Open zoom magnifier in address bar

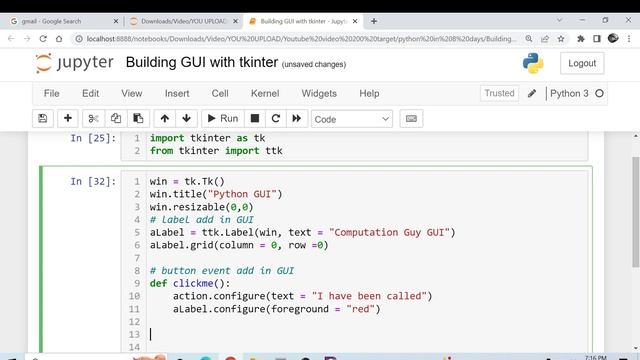(529, 39)
